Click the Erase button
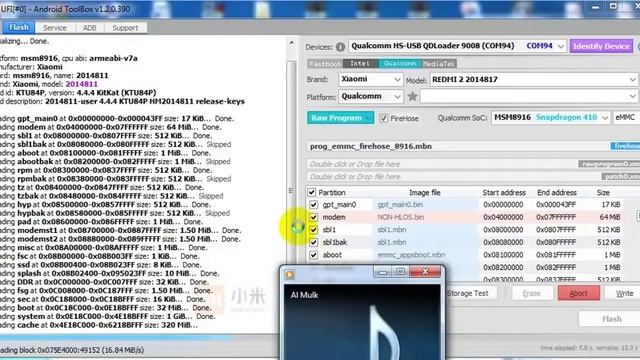Image resolution: width=640 pixels, height=360 pixels. tap(531, 293)
